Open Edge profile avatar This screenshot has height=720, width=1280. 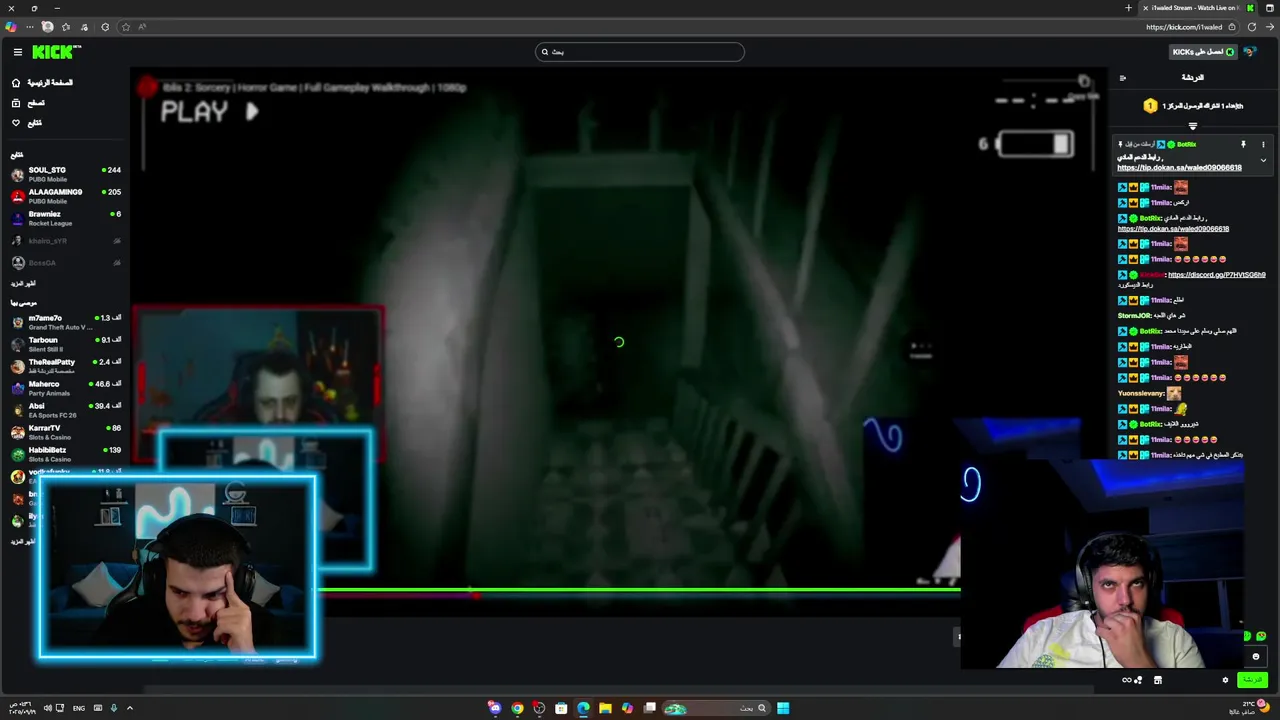[x=47, y=27]
